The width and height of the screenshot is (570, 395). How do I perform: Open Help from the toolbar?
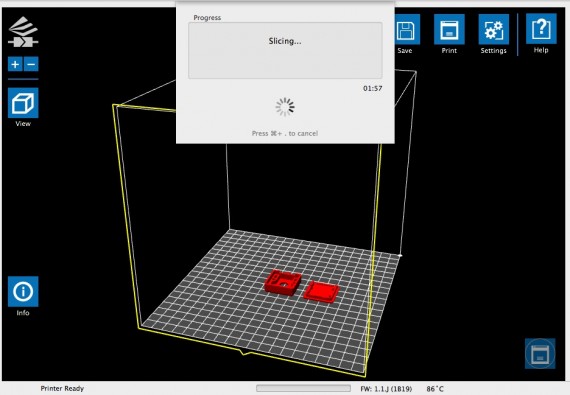[x=541, y=29]
